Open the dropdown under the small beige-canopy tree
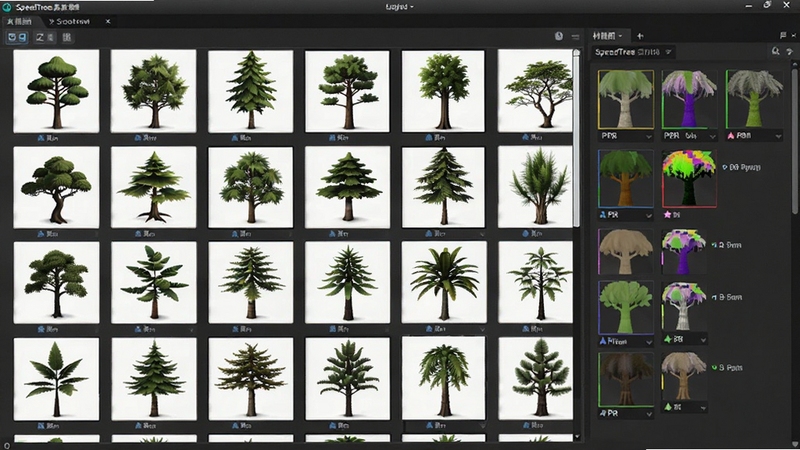The width and height of the screenshot is (800, 450). click(x=703, y=408)
